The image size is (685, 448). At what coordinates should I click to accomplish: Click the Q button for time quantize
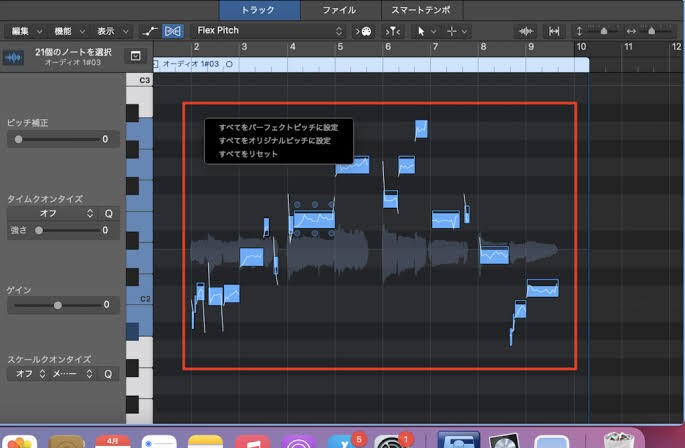click(x=108, y=213)
